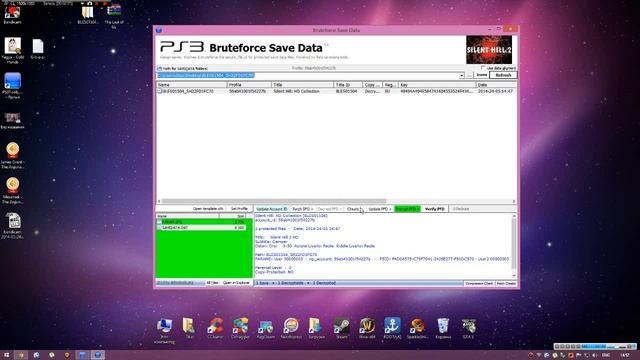
Task: Open the Decrypt PFD dropdown
Action: pos(329,209)
